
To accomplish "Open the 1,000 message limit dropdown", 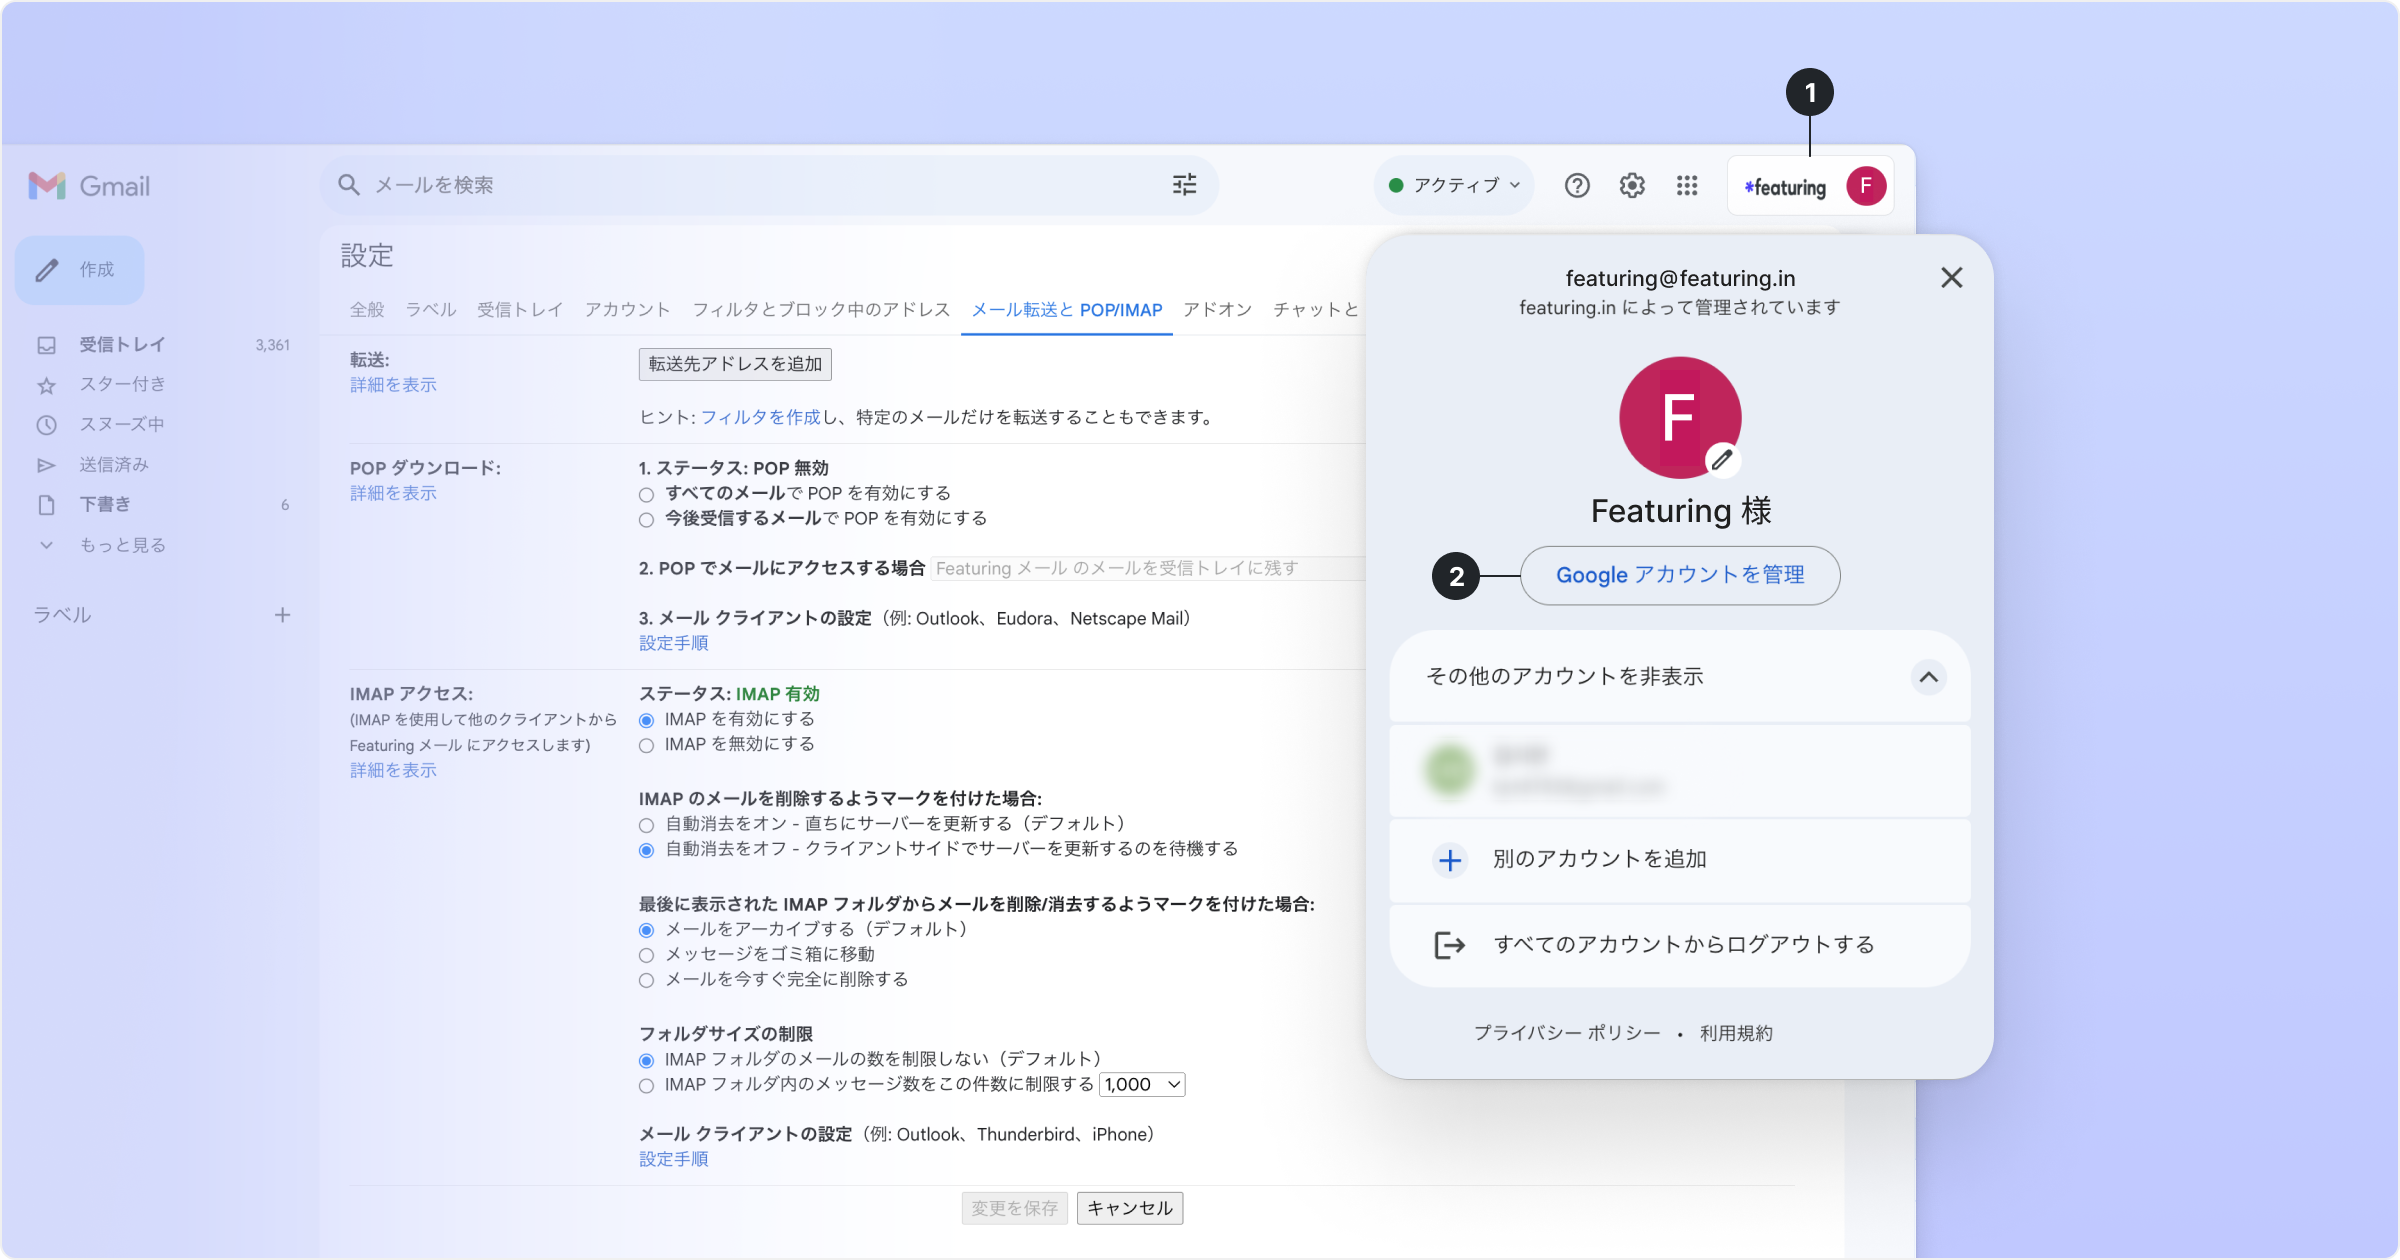I will pyautogui.click(x=1142, y=1085).
